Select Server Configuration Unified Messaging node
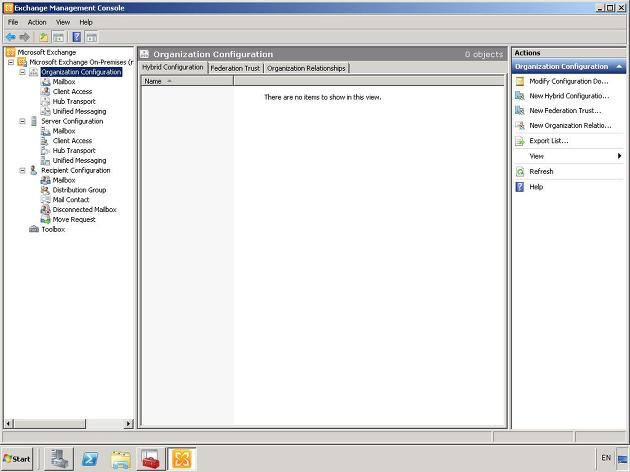This screenshot has width=630, height=472. click(x=79, y=160)
